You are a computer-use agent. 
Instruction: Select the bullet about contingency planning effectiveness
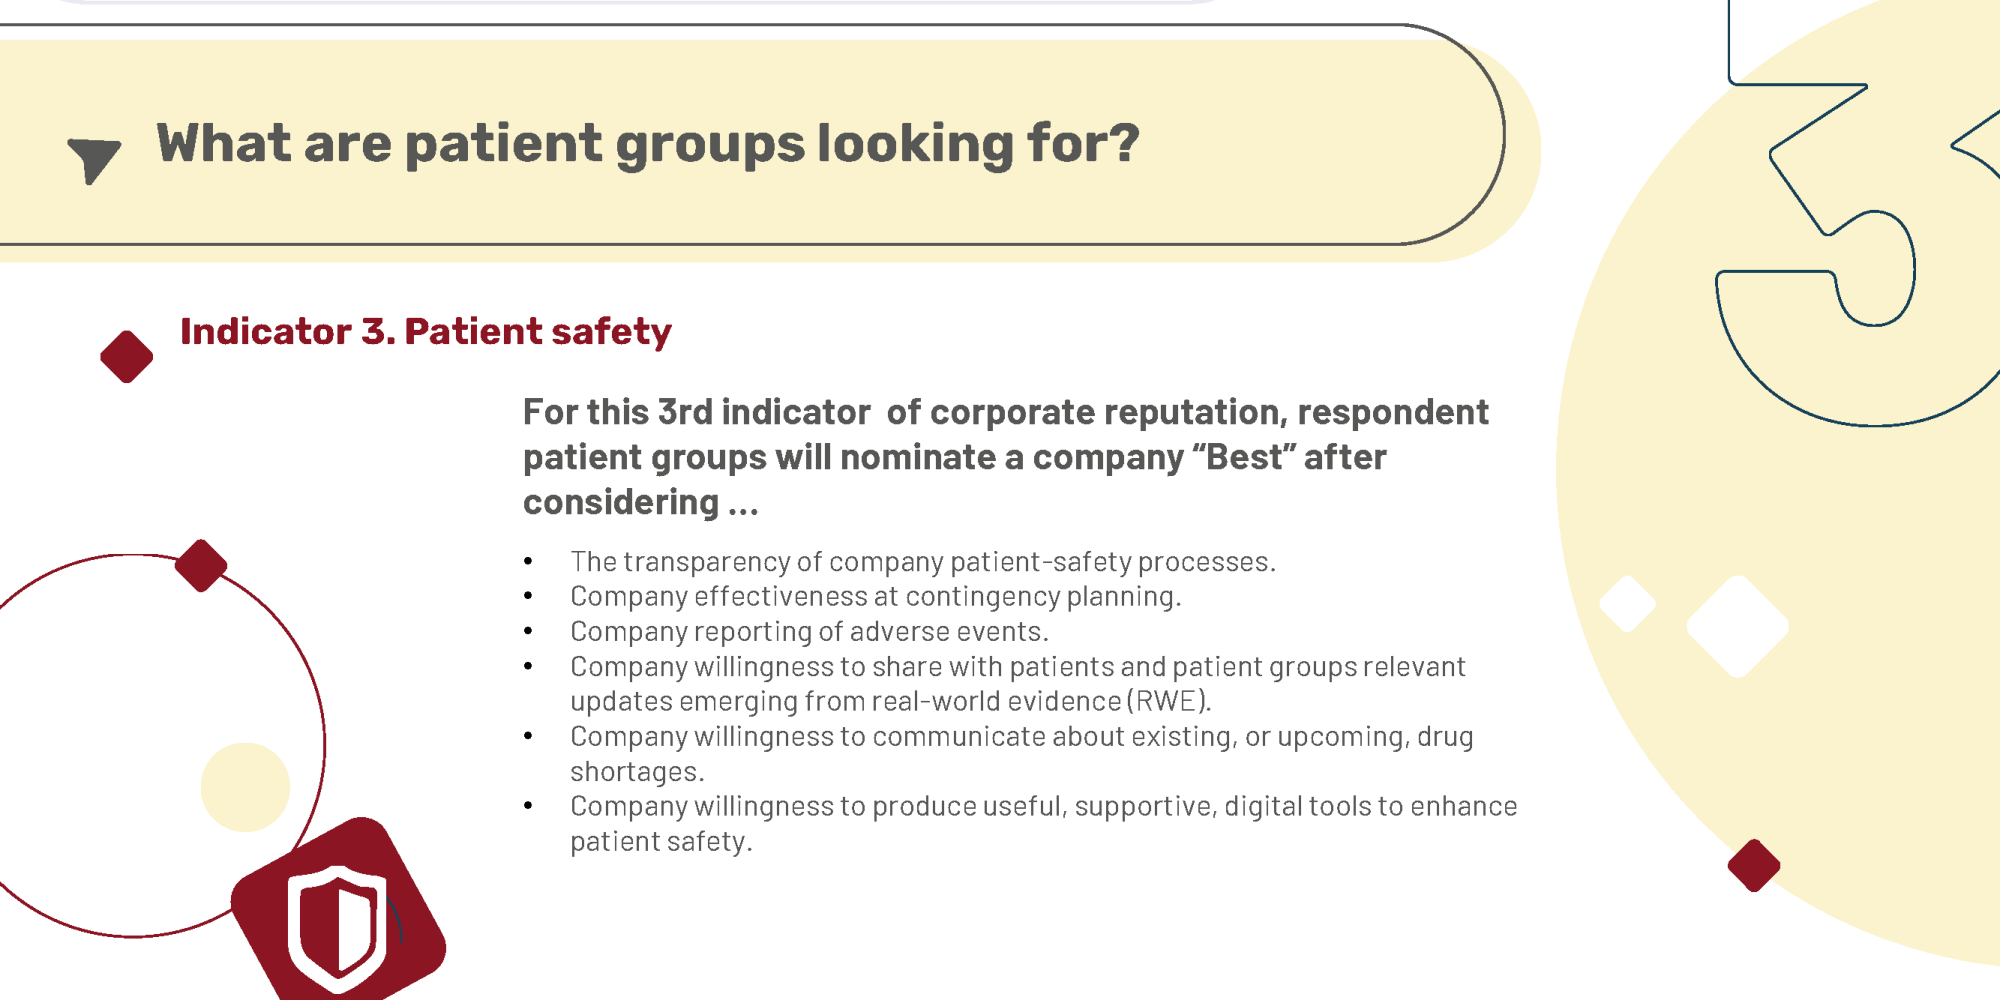click(876, 597)
